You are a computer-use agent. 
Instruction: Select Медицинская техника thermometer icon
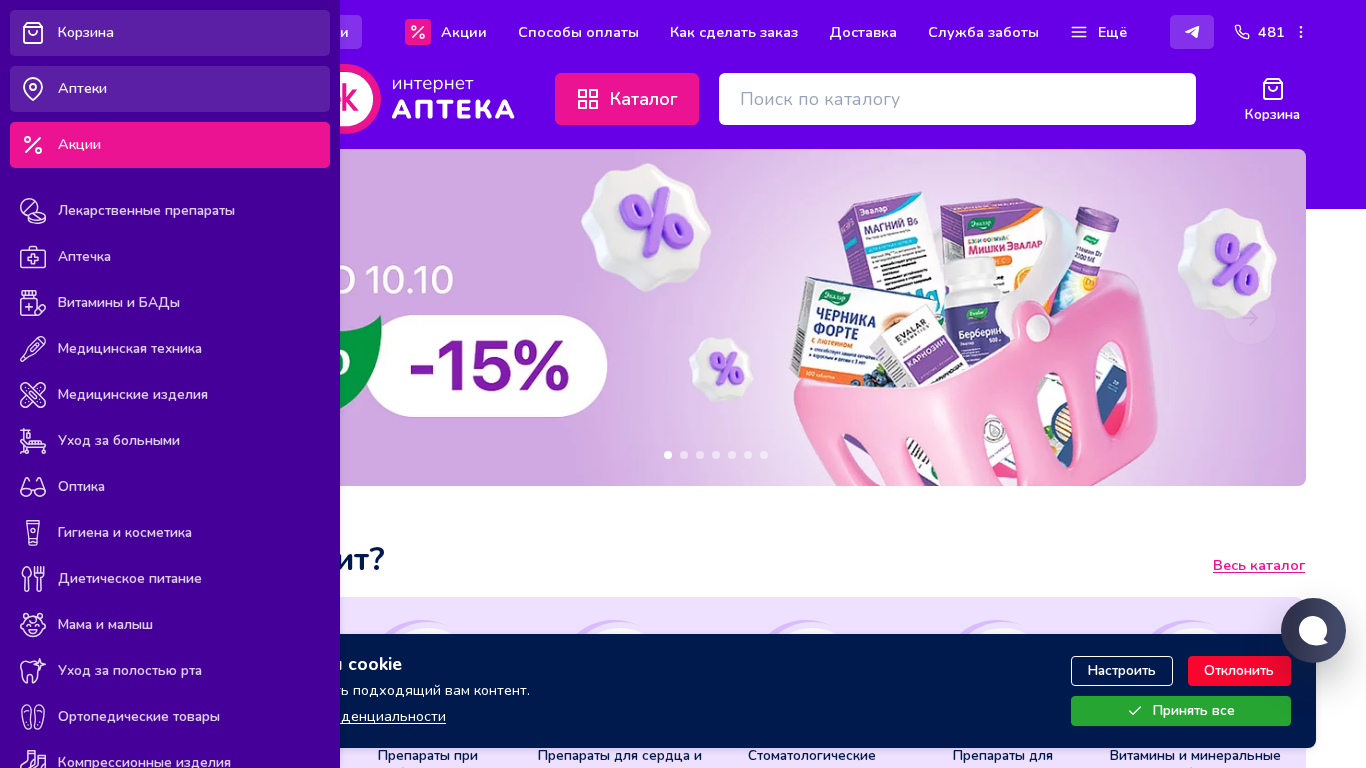click(x=33, y=349)
